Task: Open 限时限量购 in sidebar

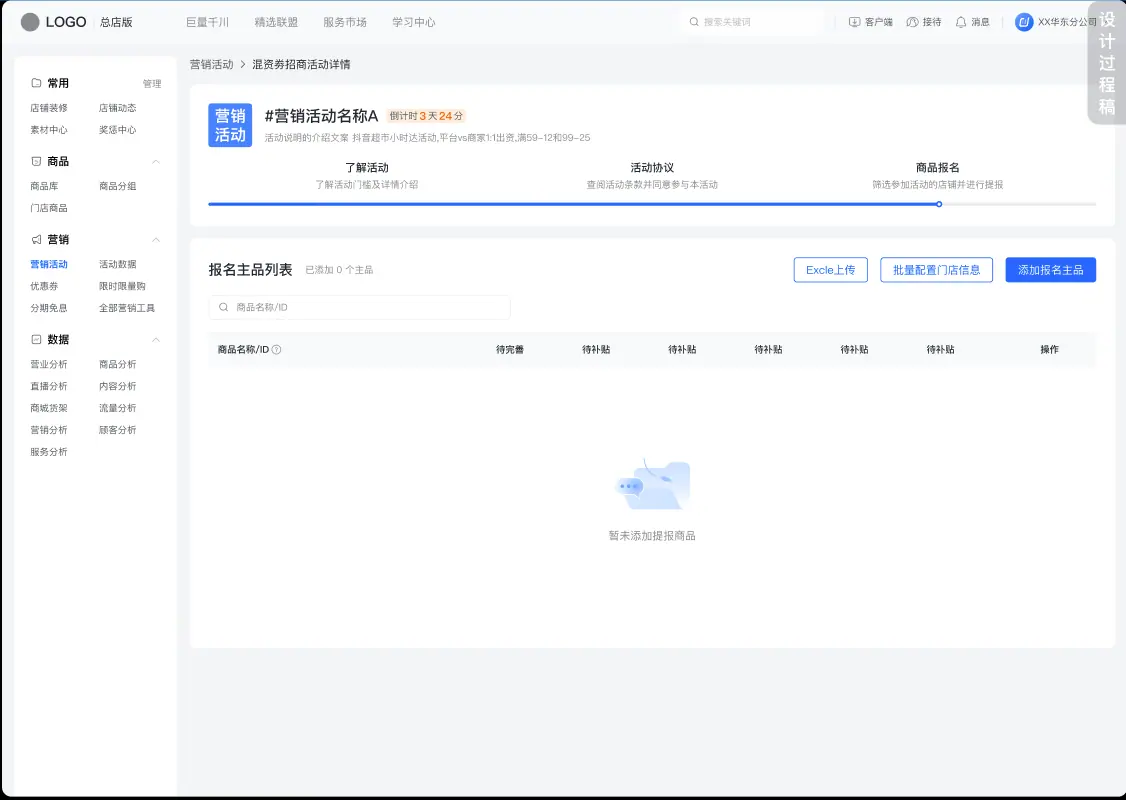Action: (122, 286)
